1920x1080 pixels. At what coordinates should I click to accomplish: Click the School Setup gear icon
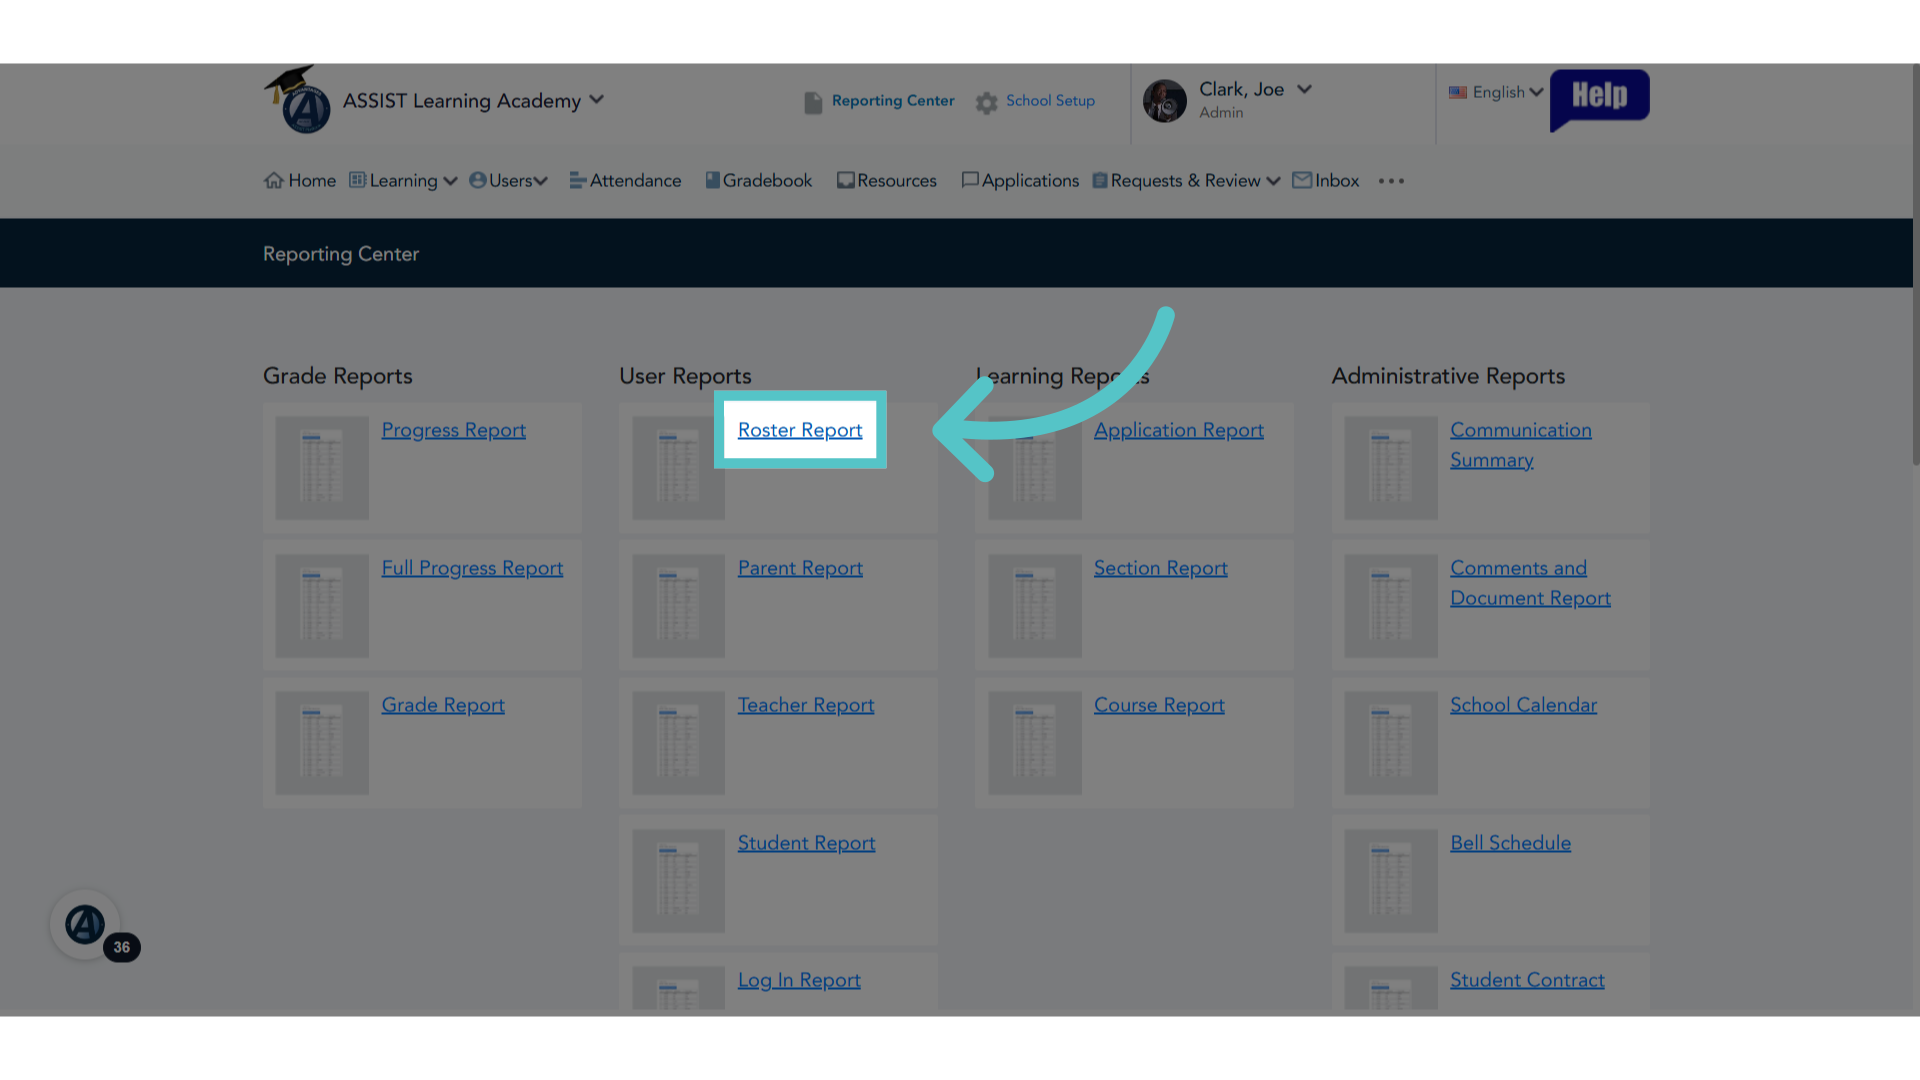(987, 103)
